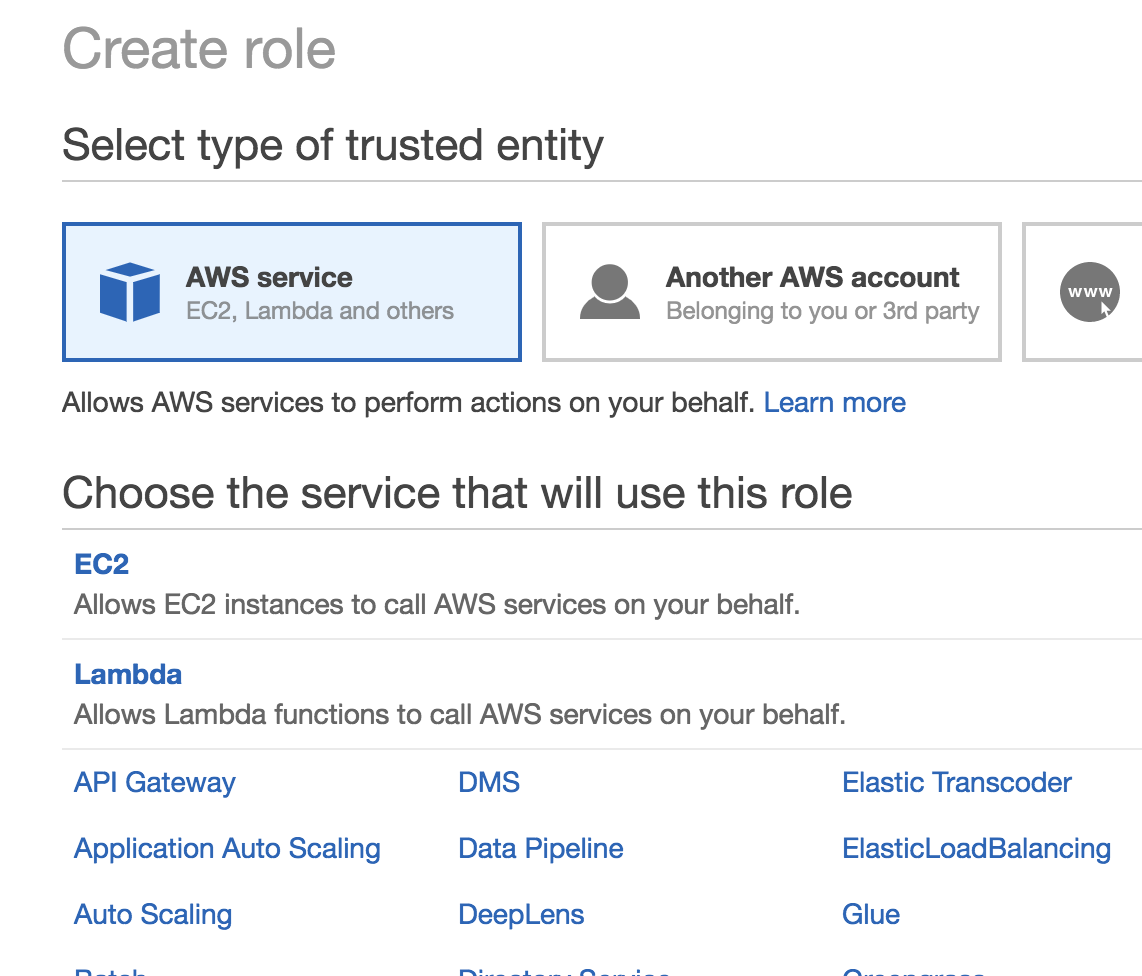Click the blue AWS service cube icon
Image resolution: width=1142 pixels, height=976 pixels.
pyautogui.click(x=129, y=292)
